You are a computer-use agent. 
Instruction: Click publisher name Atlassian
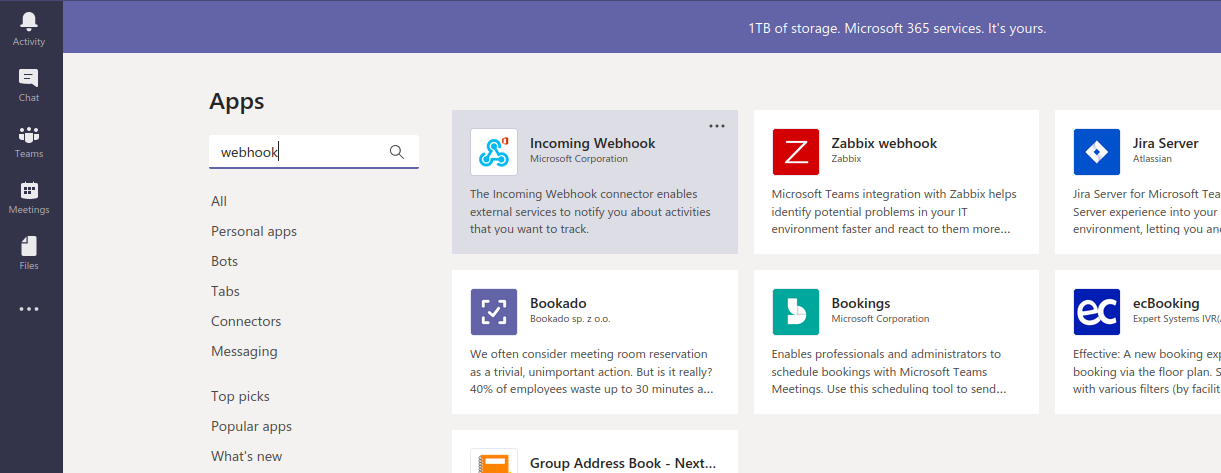pos(1152,158)
